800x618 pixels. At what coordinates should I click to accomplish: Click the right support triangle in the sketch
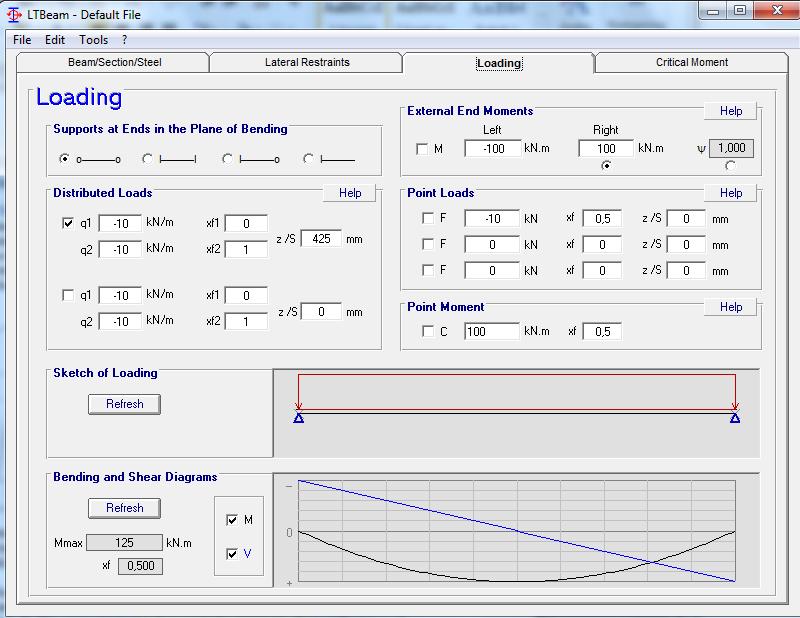[x=735, y=418]
